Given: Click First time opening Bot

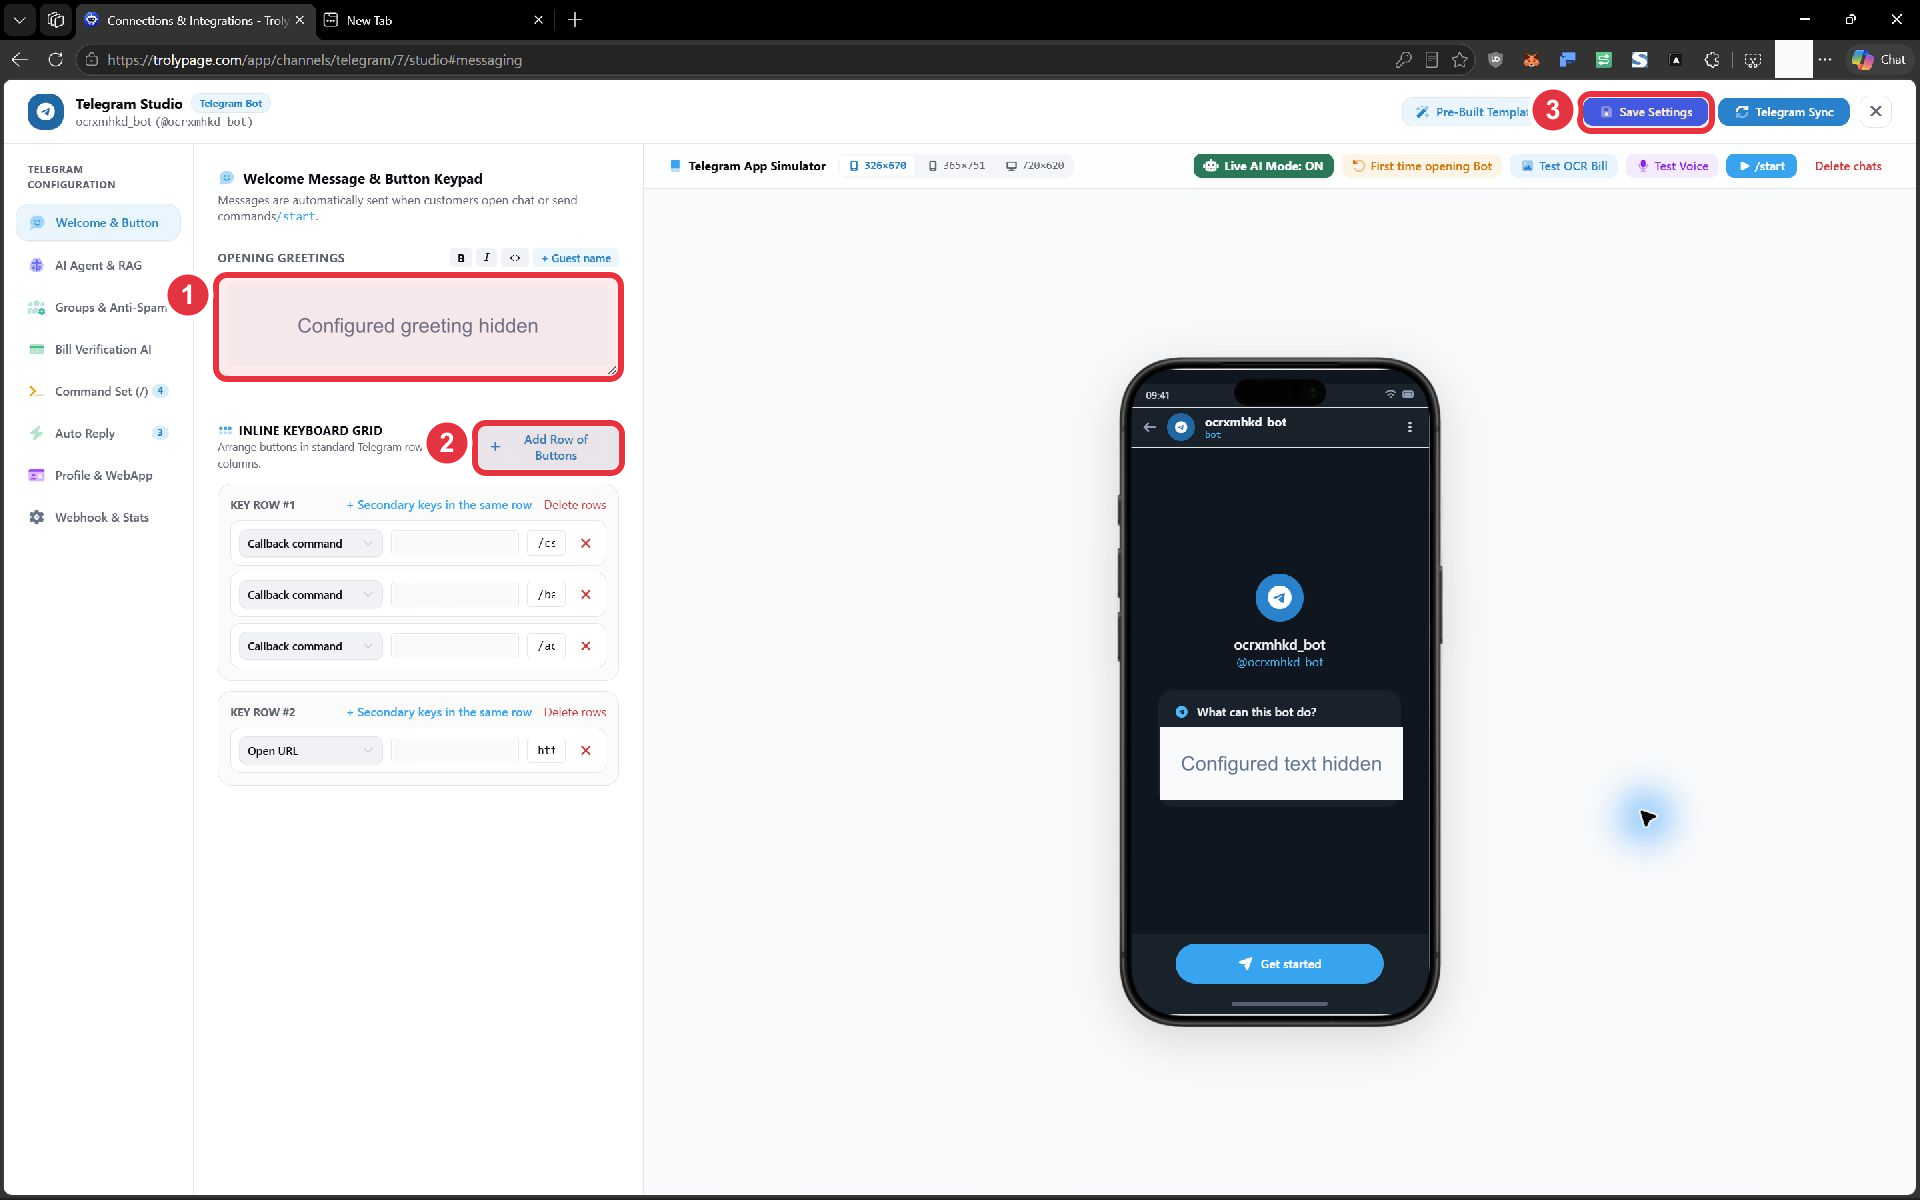Looking at the screenshot, I should [1422, 166].
